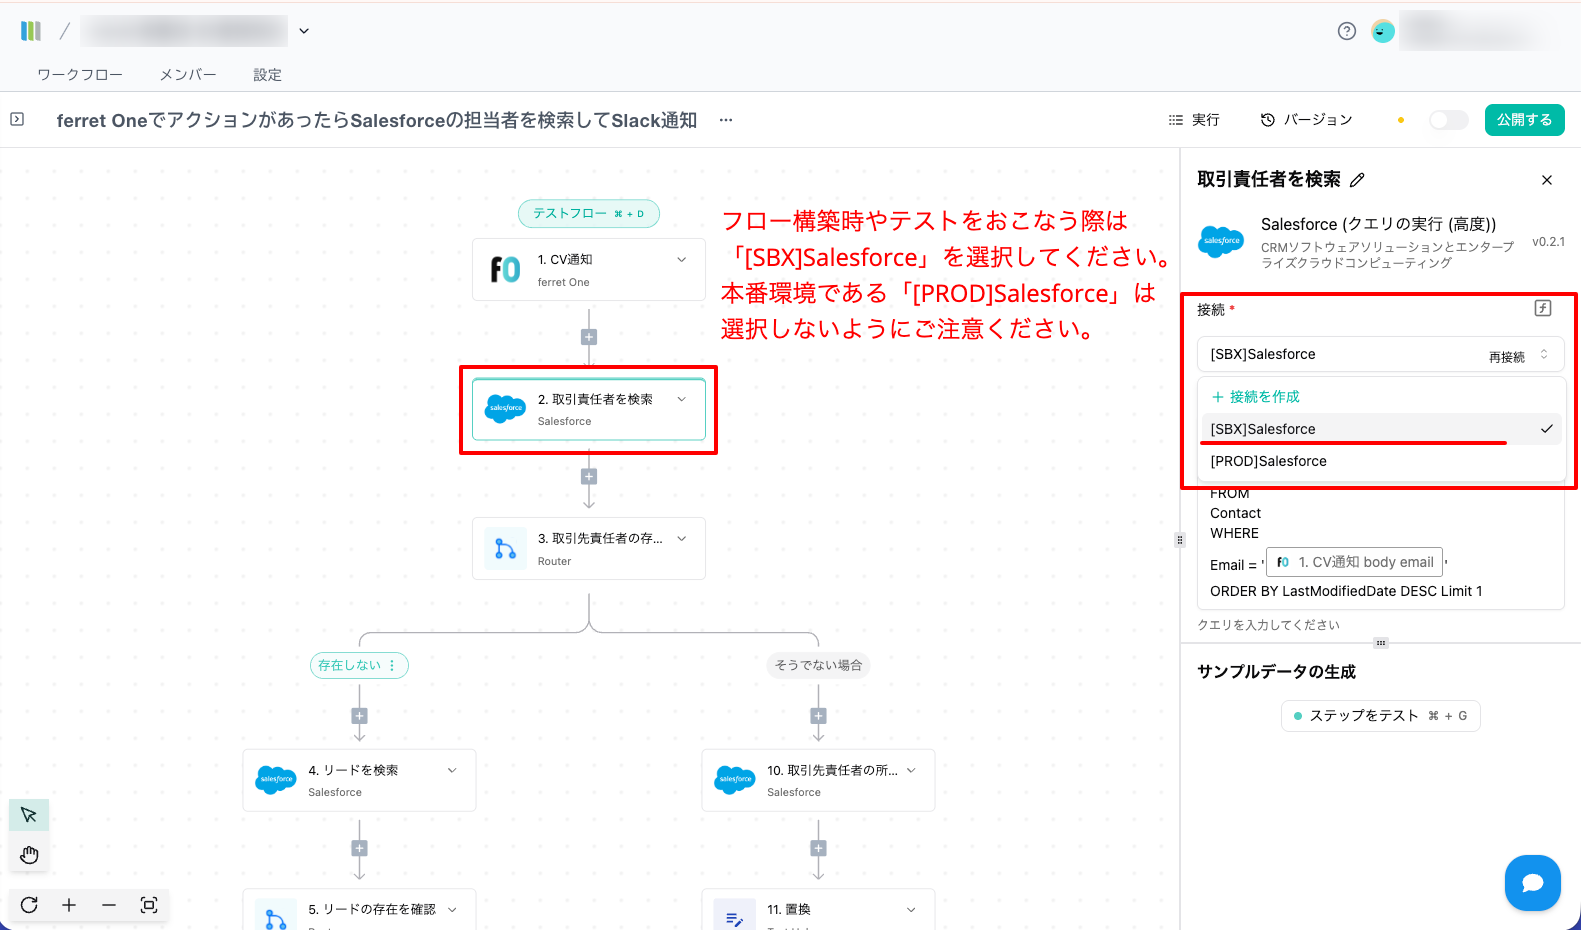Select the hand pan tool
This screenshot has width=1581, height=930.
pyautogui.click(x=29, y=854)
